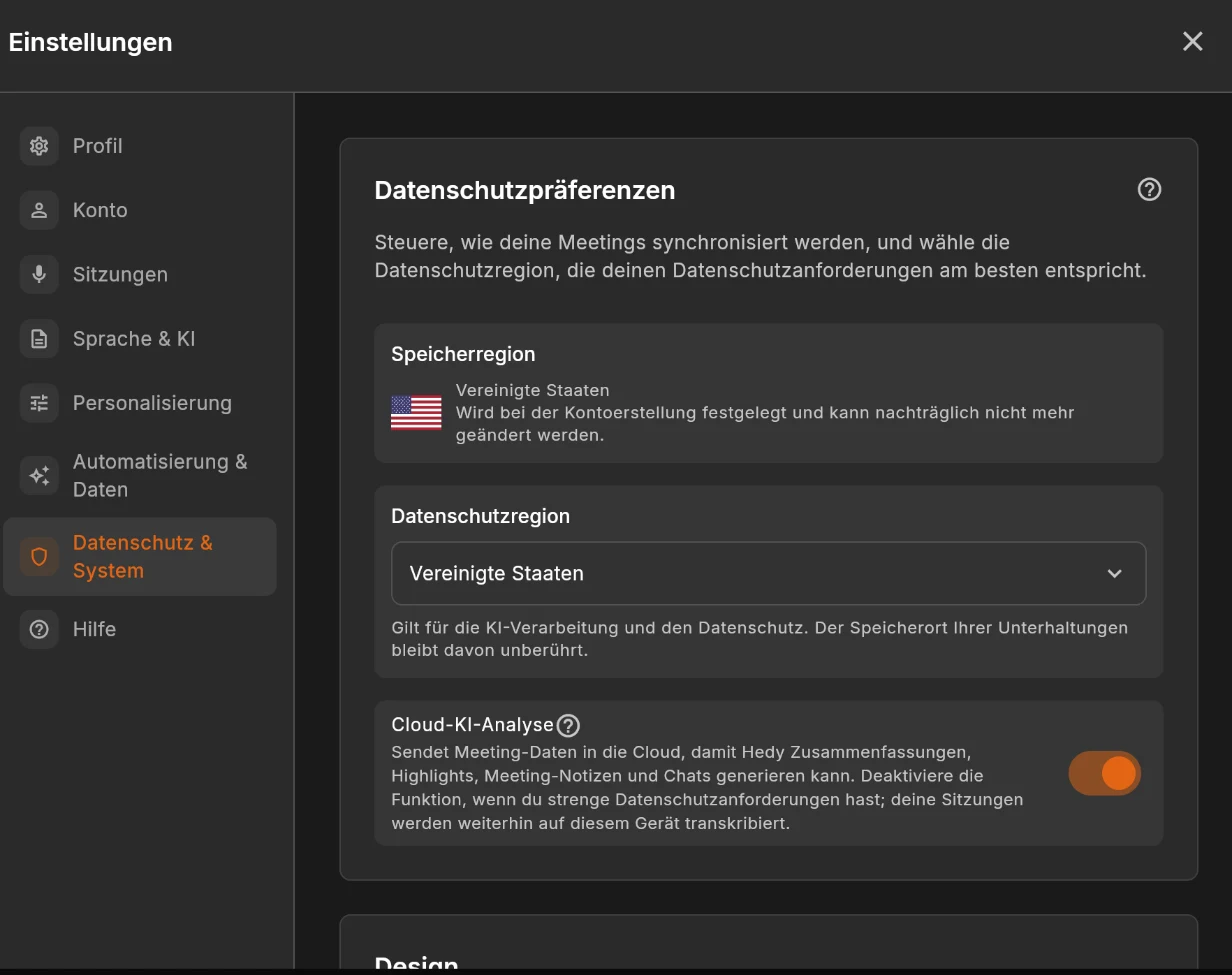Viewport: 1232px width, 975px height.
Task: Open the Hilfe section
Action: (140, 629)
